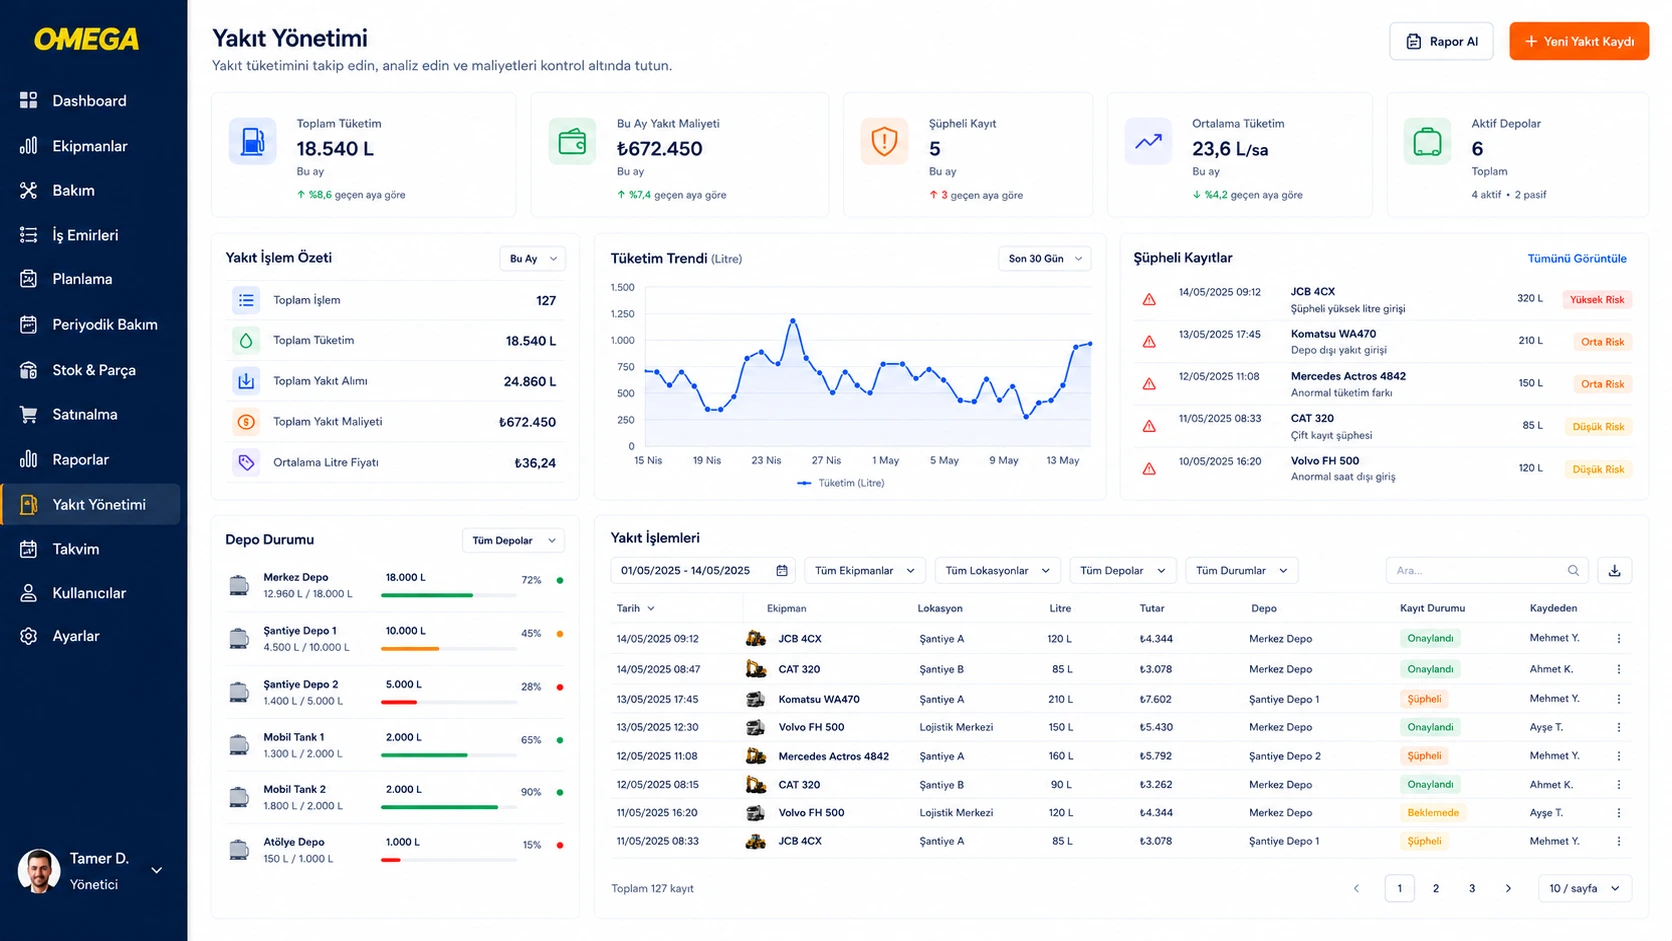1672x941 pixels.
Task: Open row menu for first JCB 4CX entry
Action: pyautogui.click(x=1618, y=638)
